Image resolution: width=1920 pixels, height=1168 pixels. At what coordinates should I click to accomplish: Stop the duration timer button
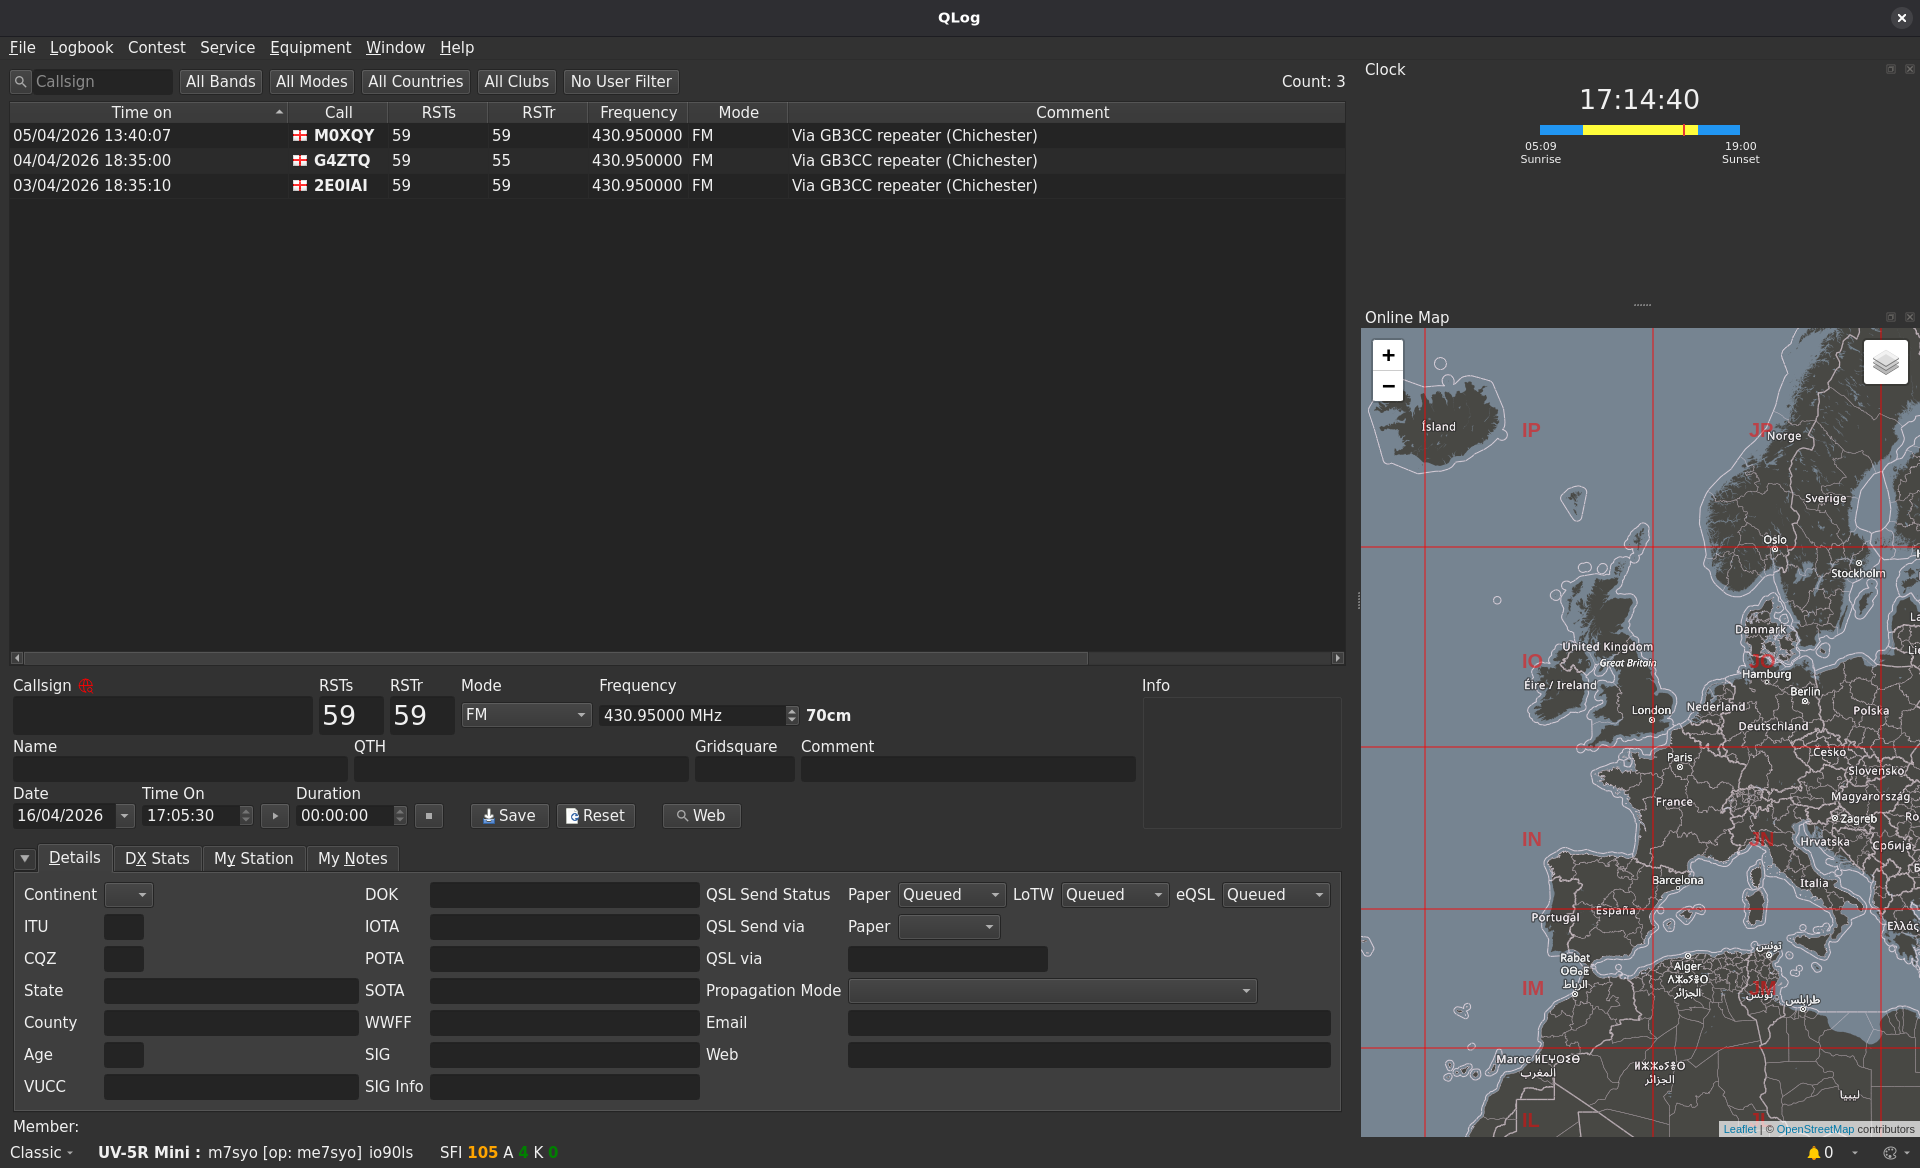click(428, 816)
